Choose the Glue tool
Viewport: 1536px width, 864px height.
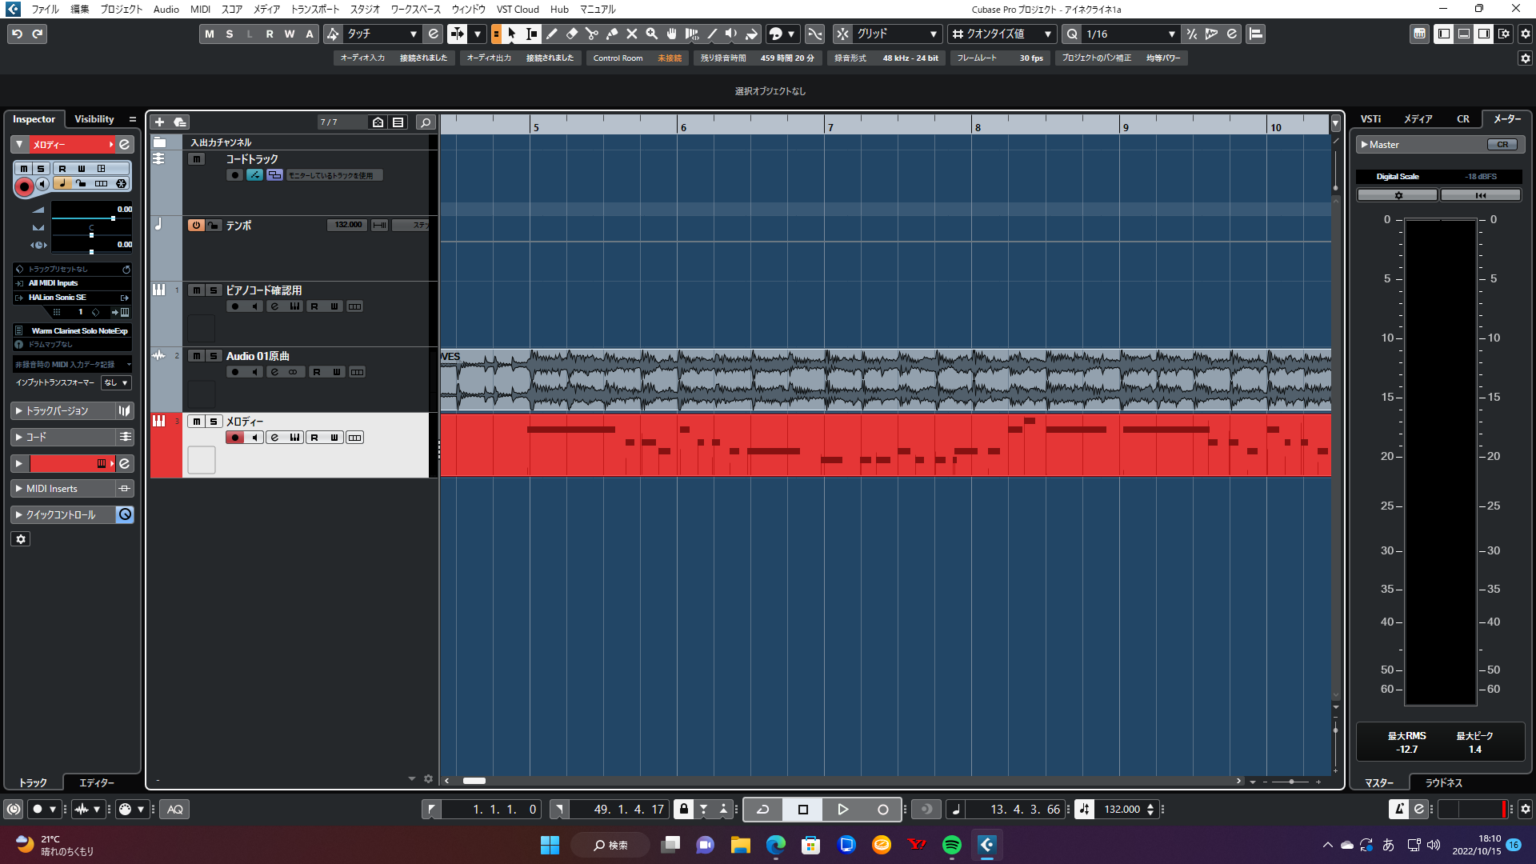(612, 34)
